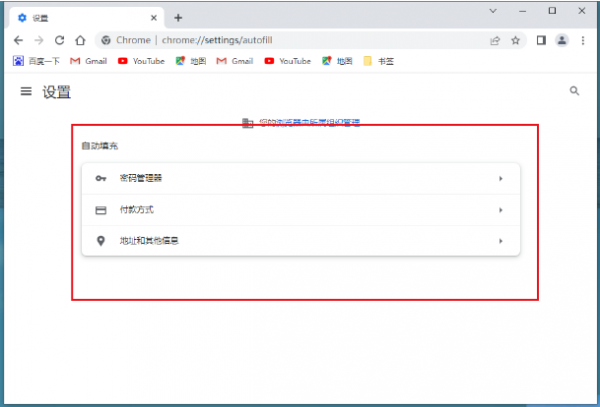600x407 pixels.
Task: Open the 书签 bookmarks folder
Action: point(378,61)
